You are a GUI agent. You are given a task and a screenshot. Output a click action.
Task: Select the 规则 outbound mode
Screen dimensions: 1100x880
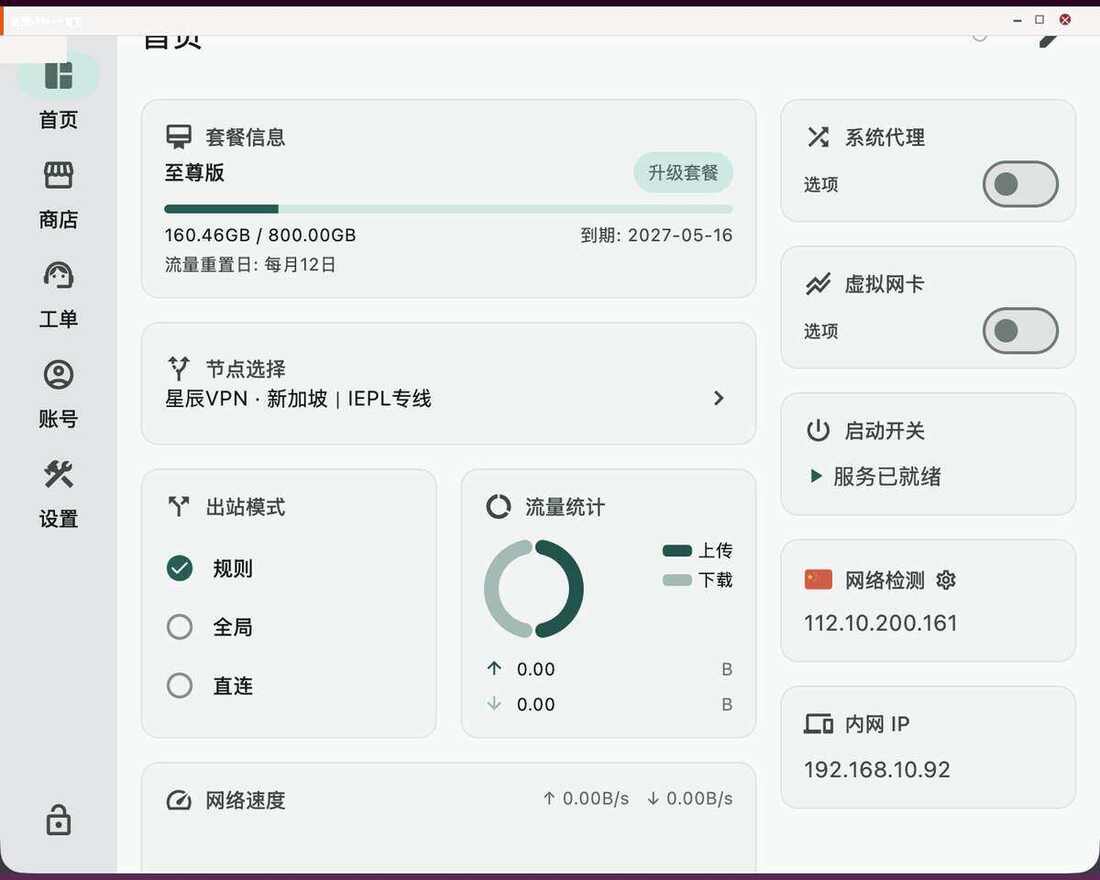tap(180, 568)
